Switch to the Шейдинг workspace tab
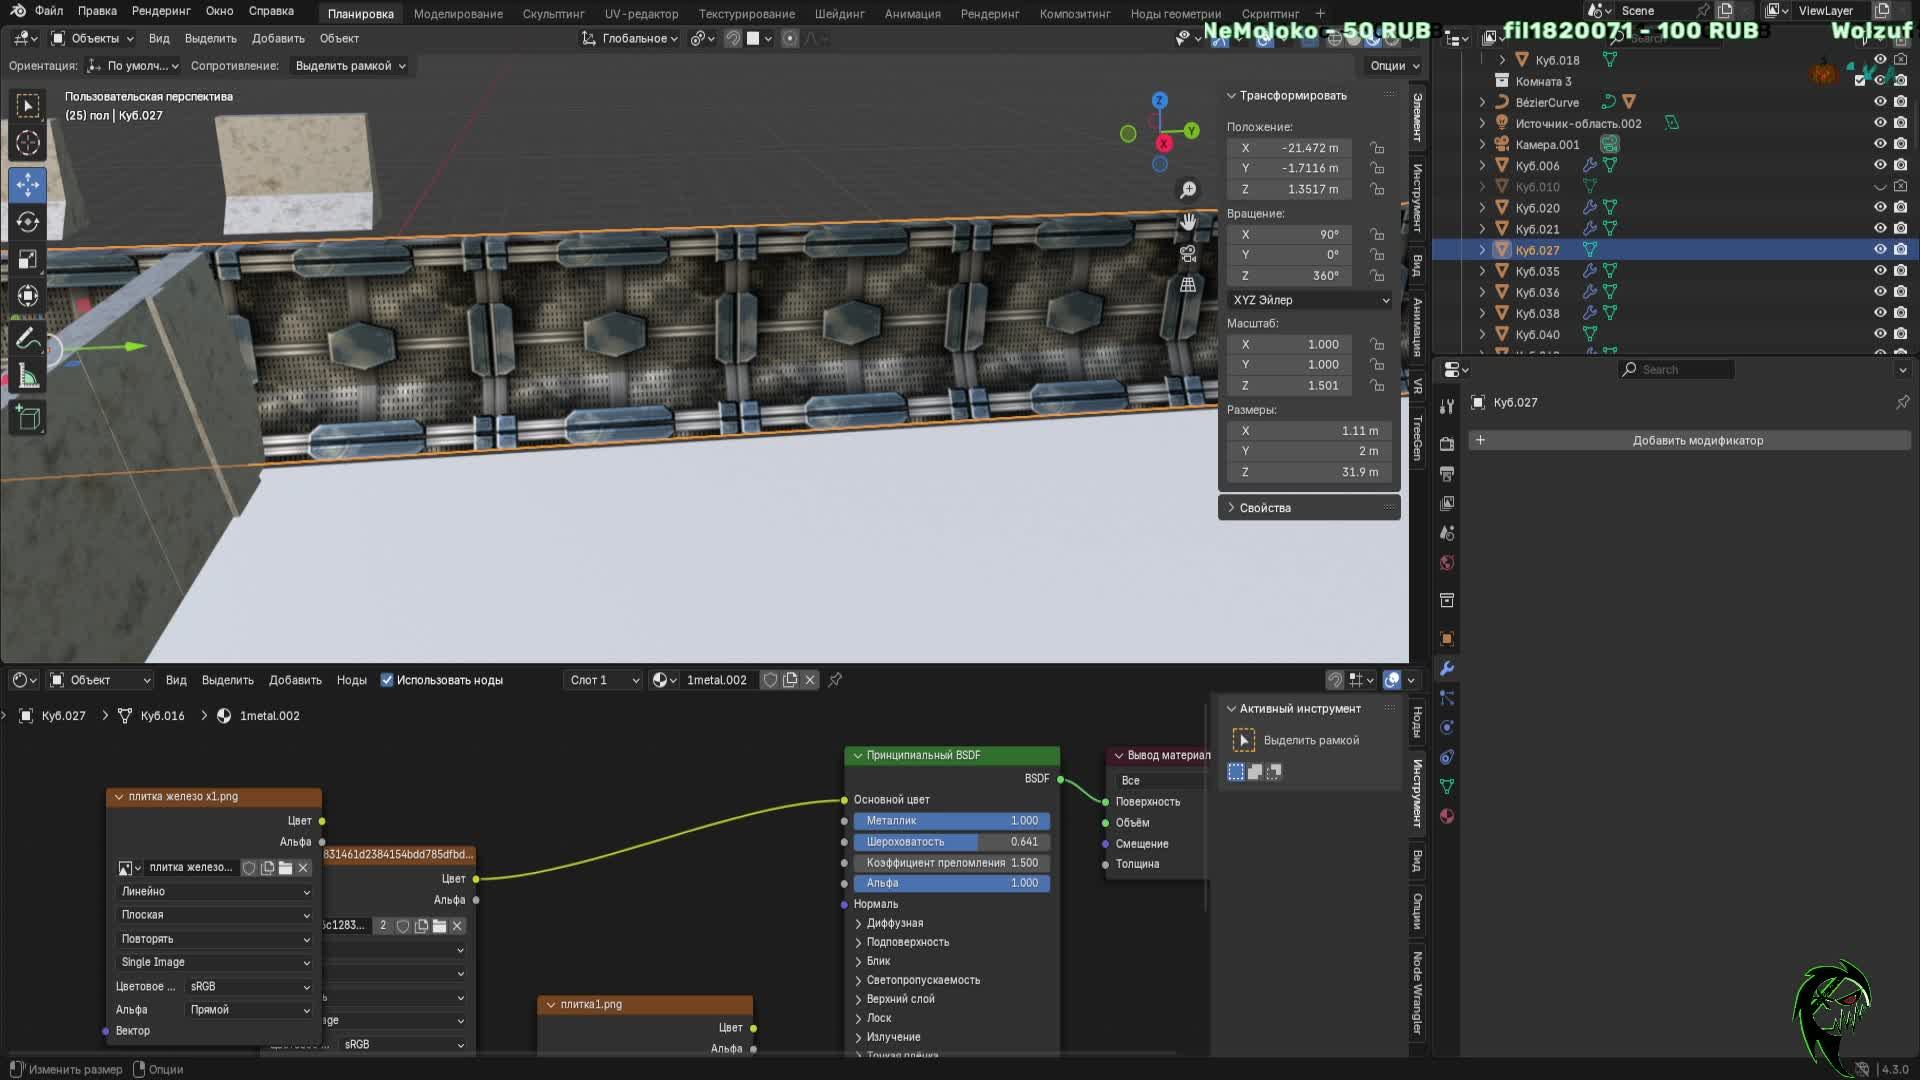Viewport: 1920px width, 1080px height. [x=839, y=13]
